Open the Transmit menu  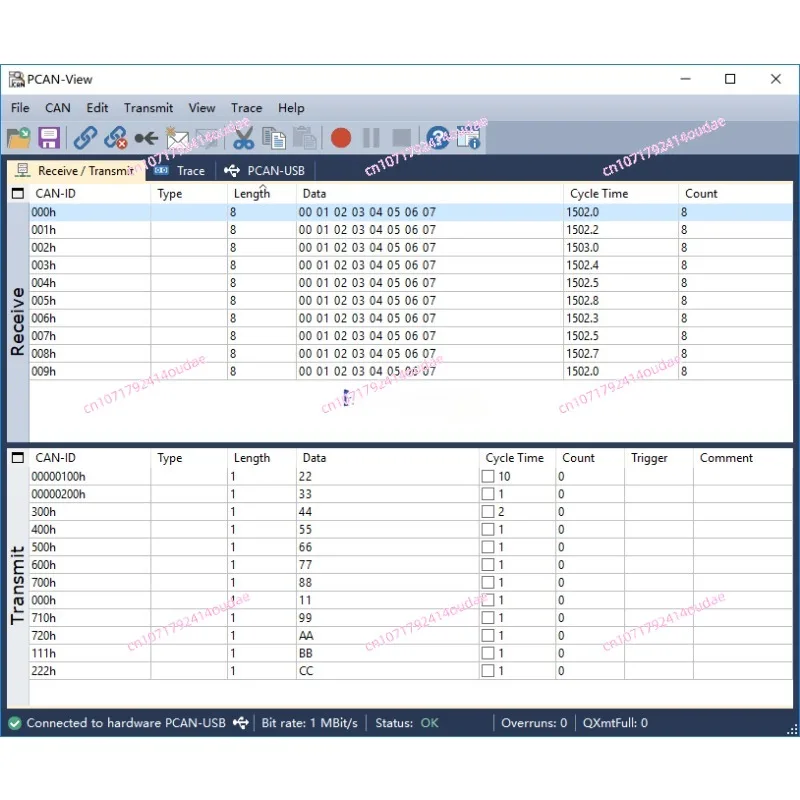(148, 108)
